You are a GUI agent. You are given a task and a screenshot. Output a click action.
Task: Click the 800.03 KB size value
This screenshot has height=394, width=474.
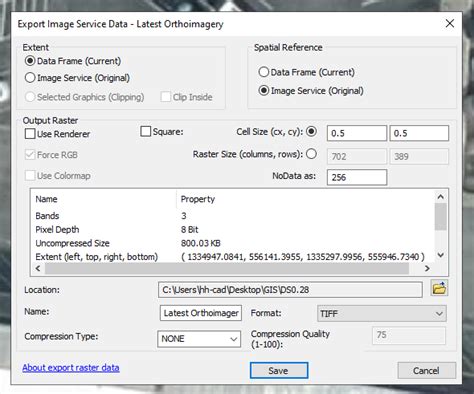tap(201, 243)
